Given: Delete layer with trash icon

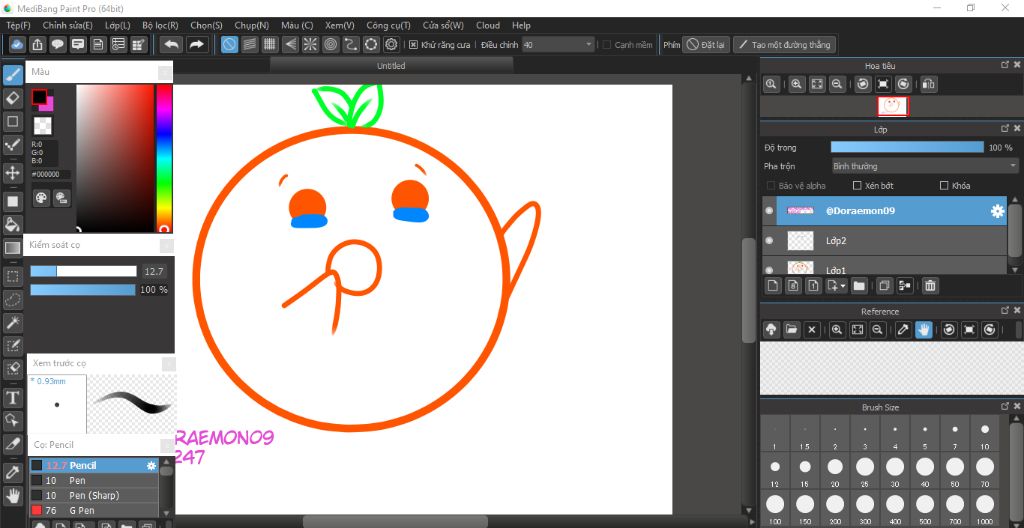Looking at the screenshot, I should [x=931, y=286].
